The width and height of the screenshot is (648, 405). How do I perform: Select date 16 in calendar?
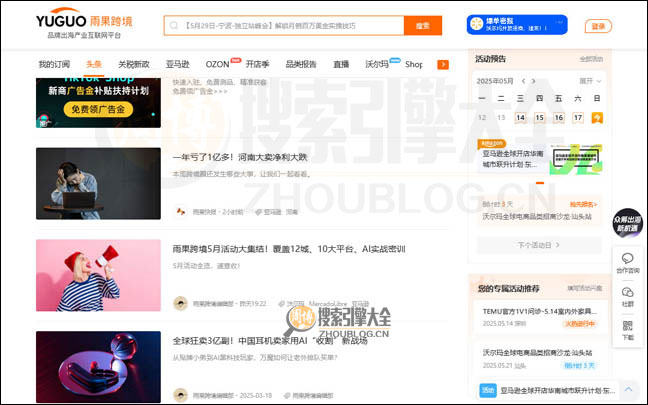pos(559,118)
